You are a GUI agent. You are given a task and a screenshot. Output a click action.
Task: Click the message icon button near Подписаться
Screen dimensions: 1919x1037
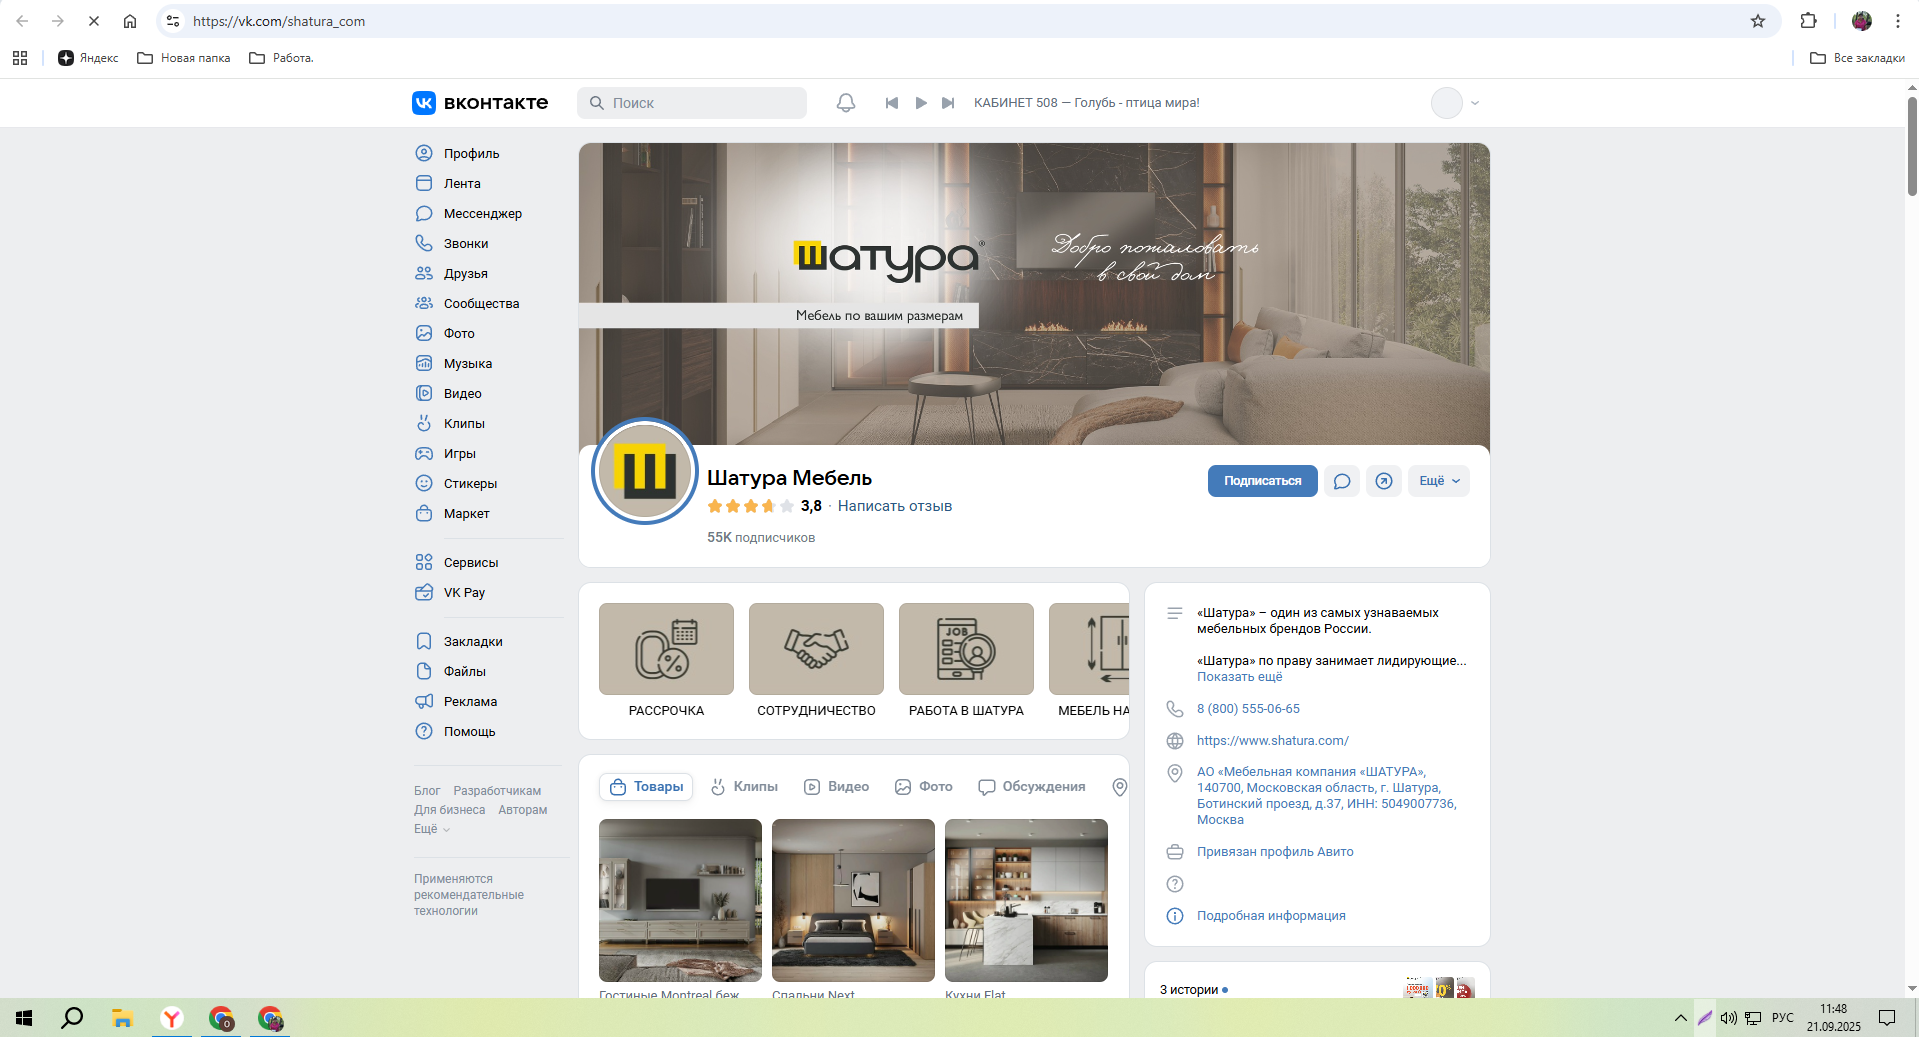point(1342,481)
